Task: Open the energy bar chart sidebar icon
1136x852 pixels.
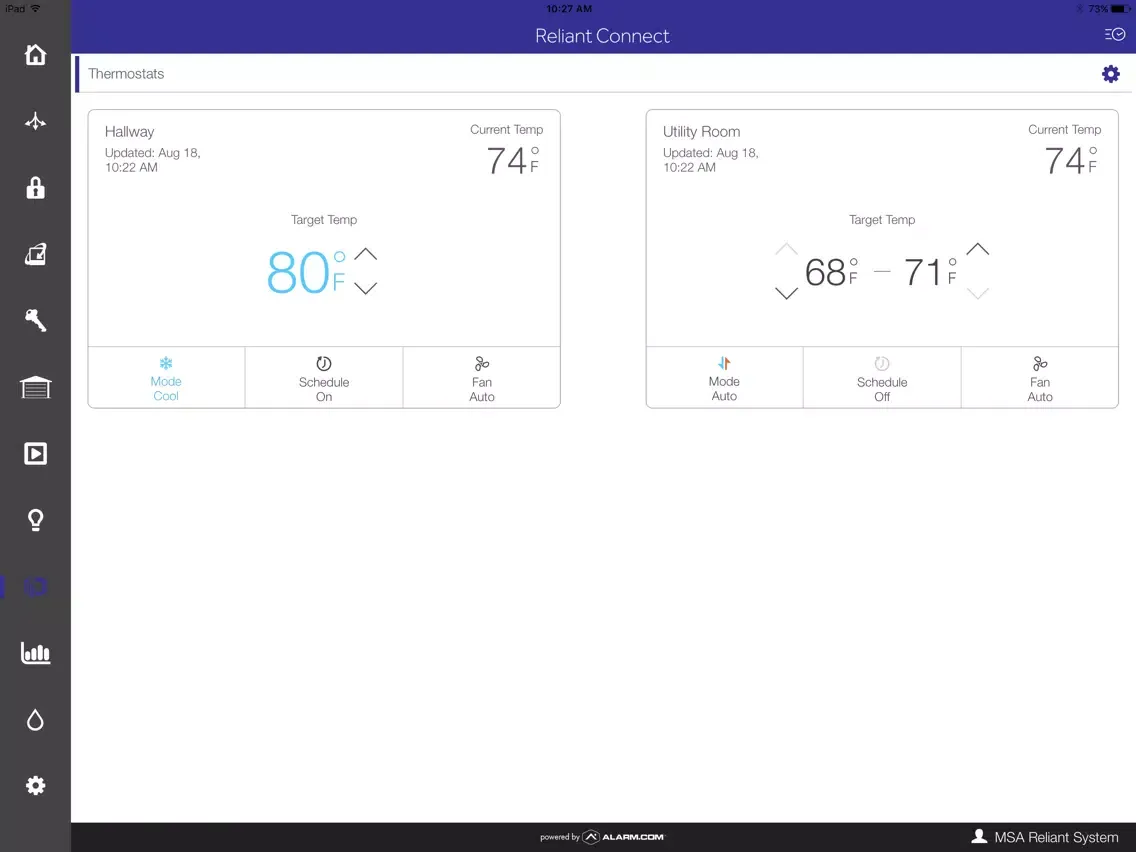Action: (35, 653)
